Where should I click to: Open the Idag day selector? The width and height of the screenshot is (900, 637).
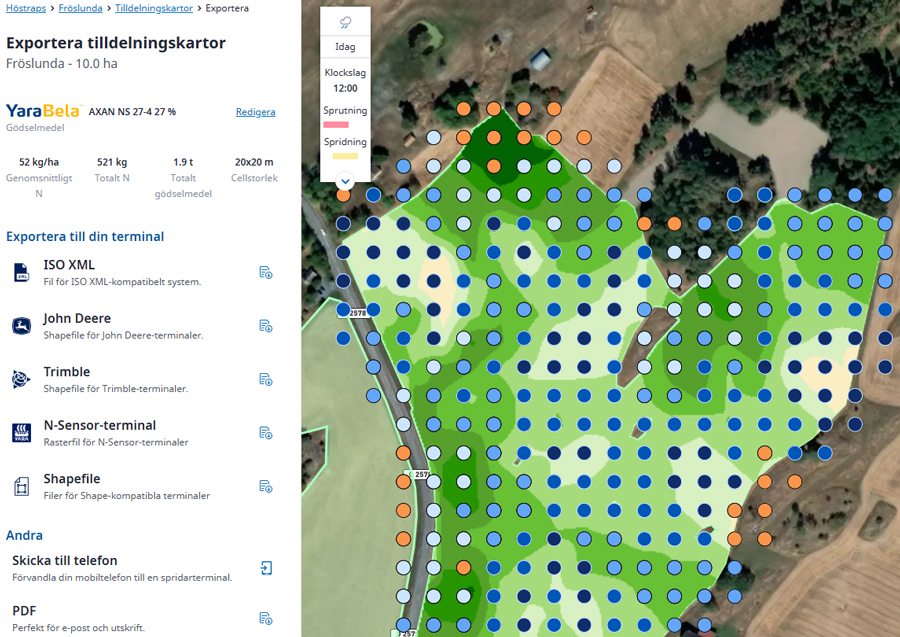[345, 47]
